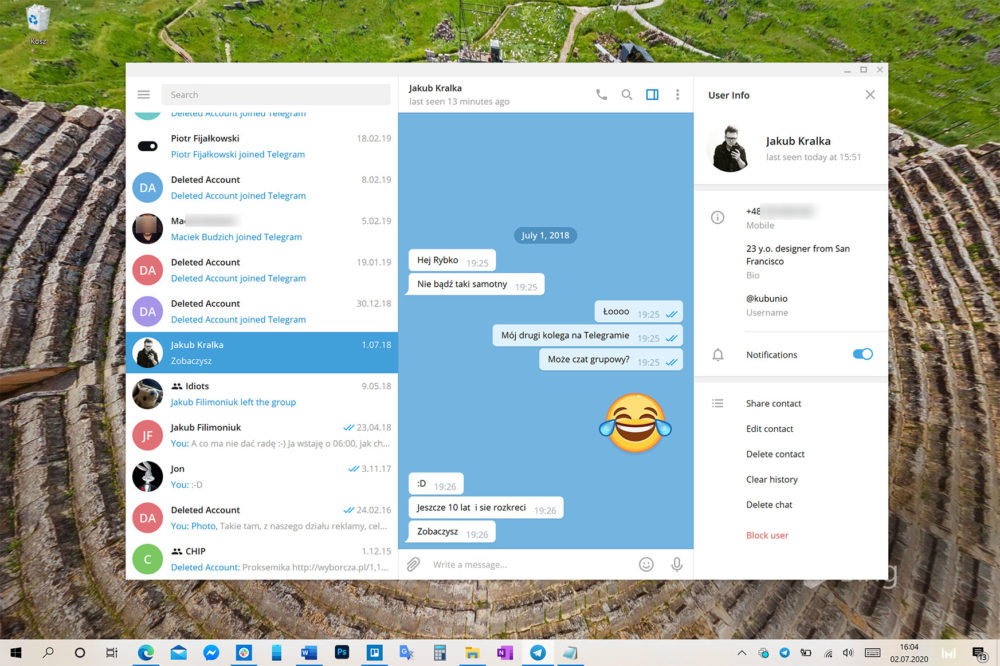Choose Delete chat
This screenshot has width=1000, height=666.
tap(769, 505)
